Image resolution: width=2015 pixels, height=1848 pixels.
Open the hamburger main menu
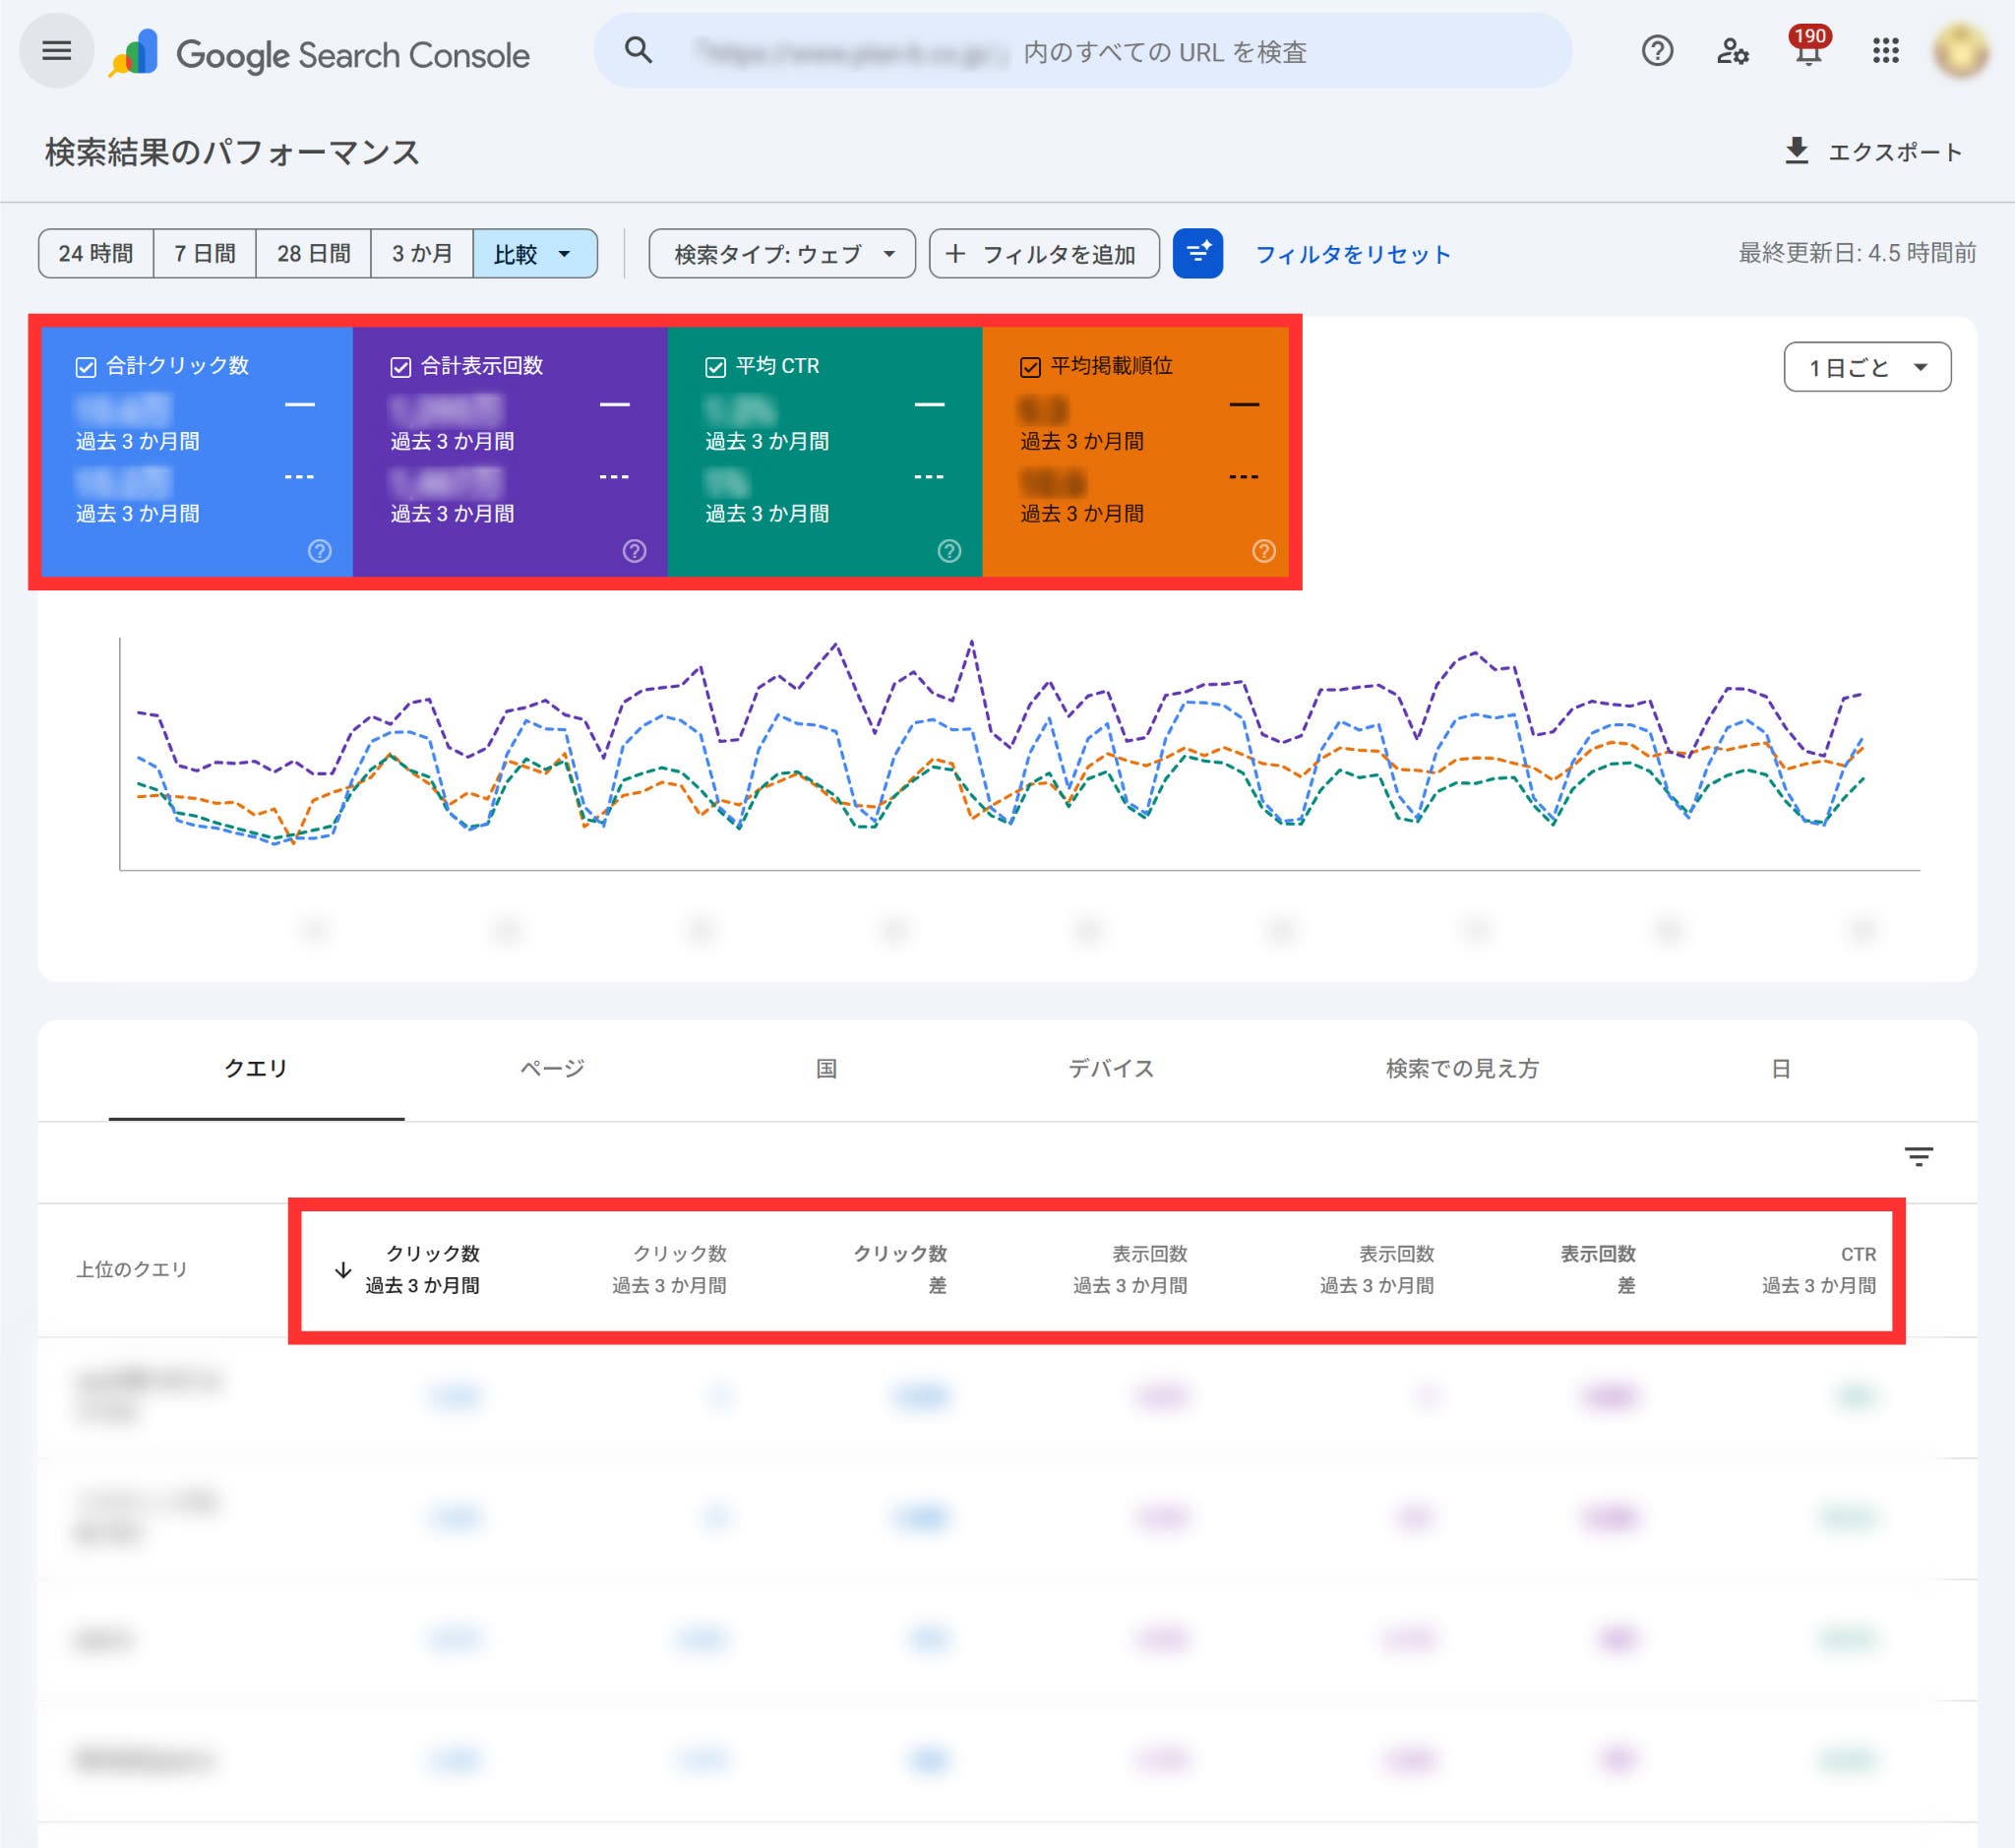[57, 50]
